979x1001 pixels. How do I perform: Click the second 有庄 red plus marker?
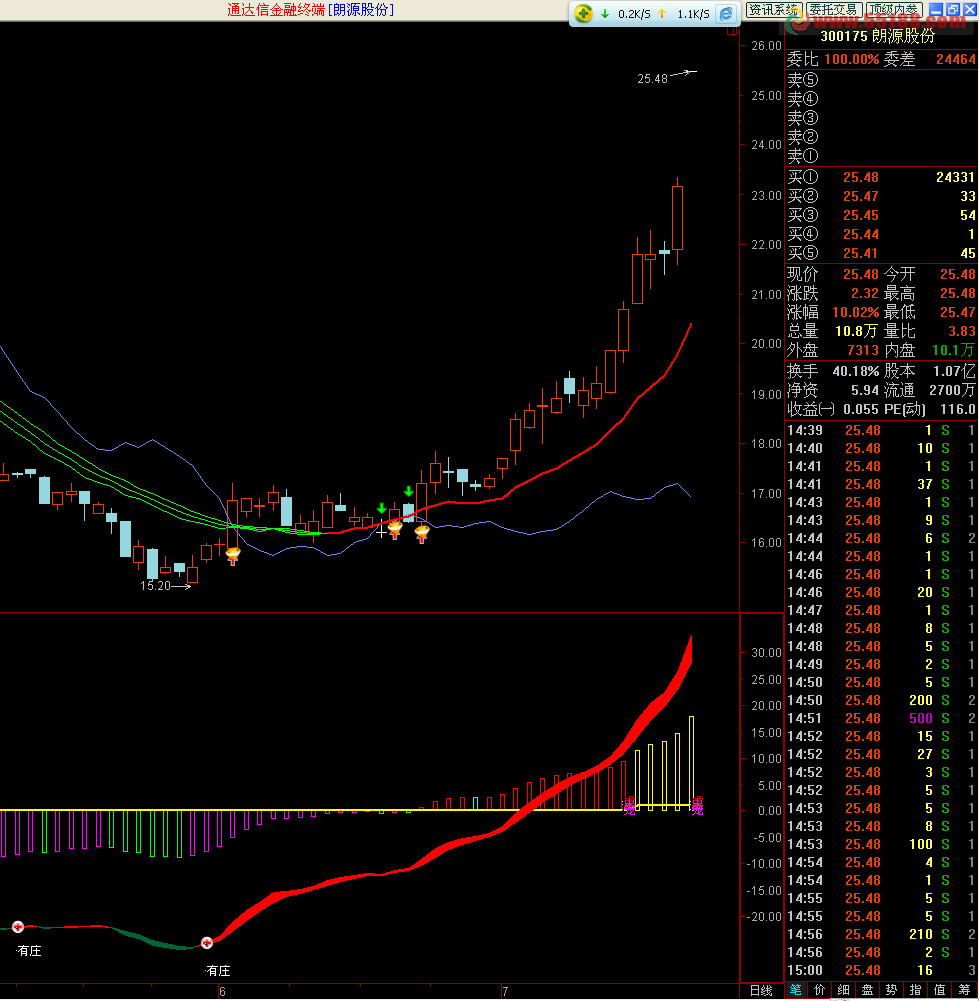pos(207,943)
